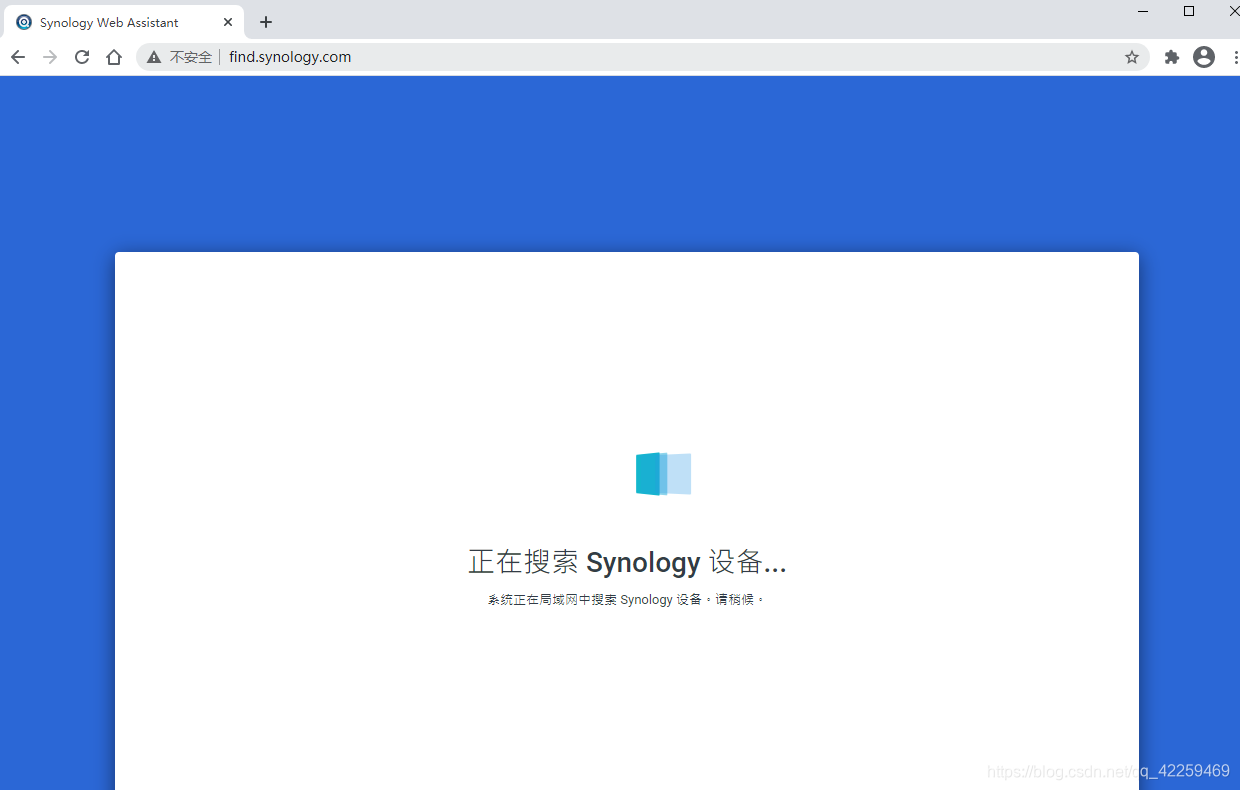
Task: Bookmark this page with the star
Action: click(1132, 57)
